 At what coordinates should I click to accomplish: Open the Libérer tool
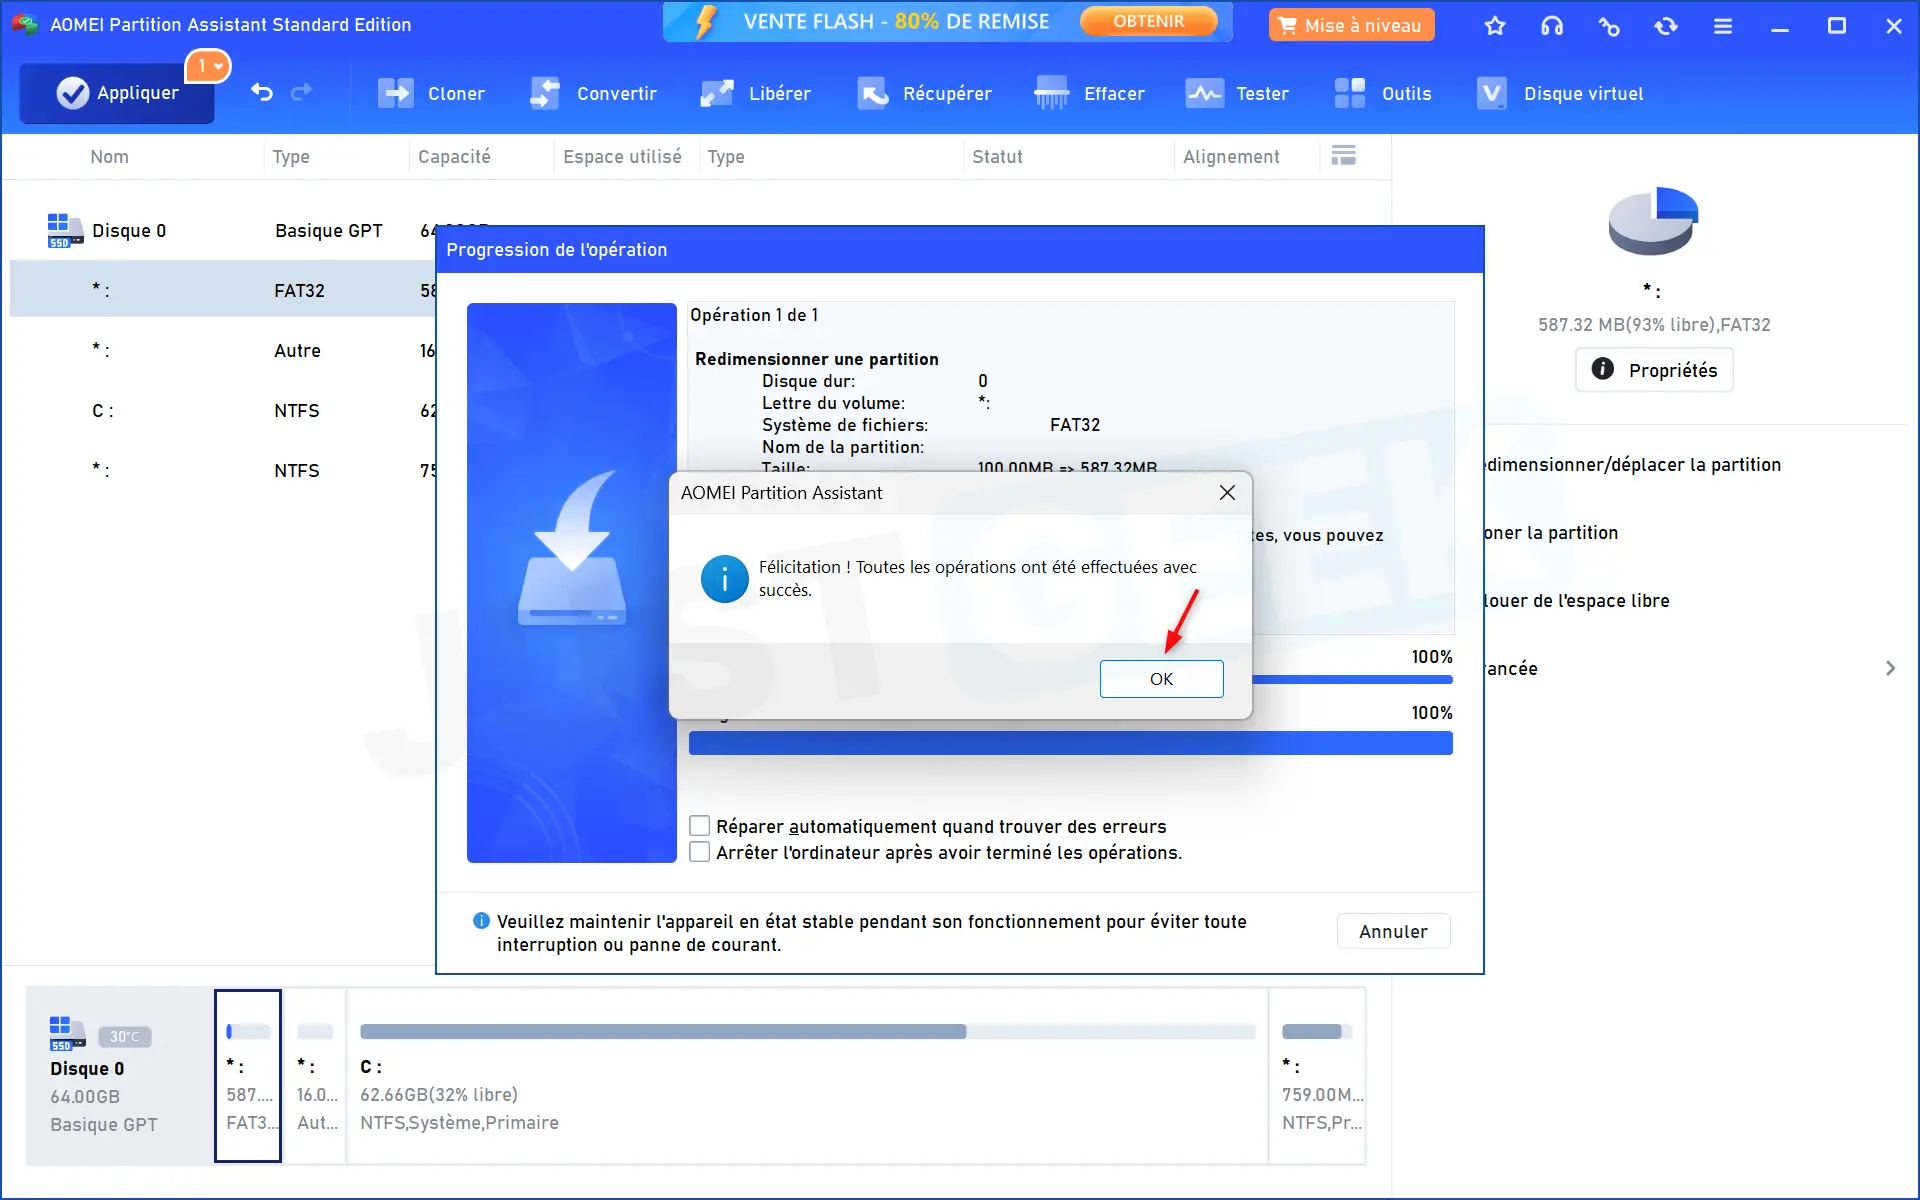click(756, 93)
